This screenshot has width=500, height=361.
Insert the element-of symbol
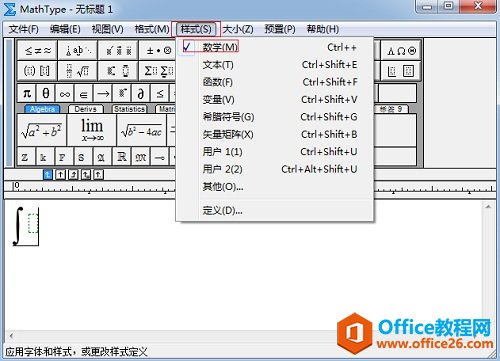pos(84,93)
